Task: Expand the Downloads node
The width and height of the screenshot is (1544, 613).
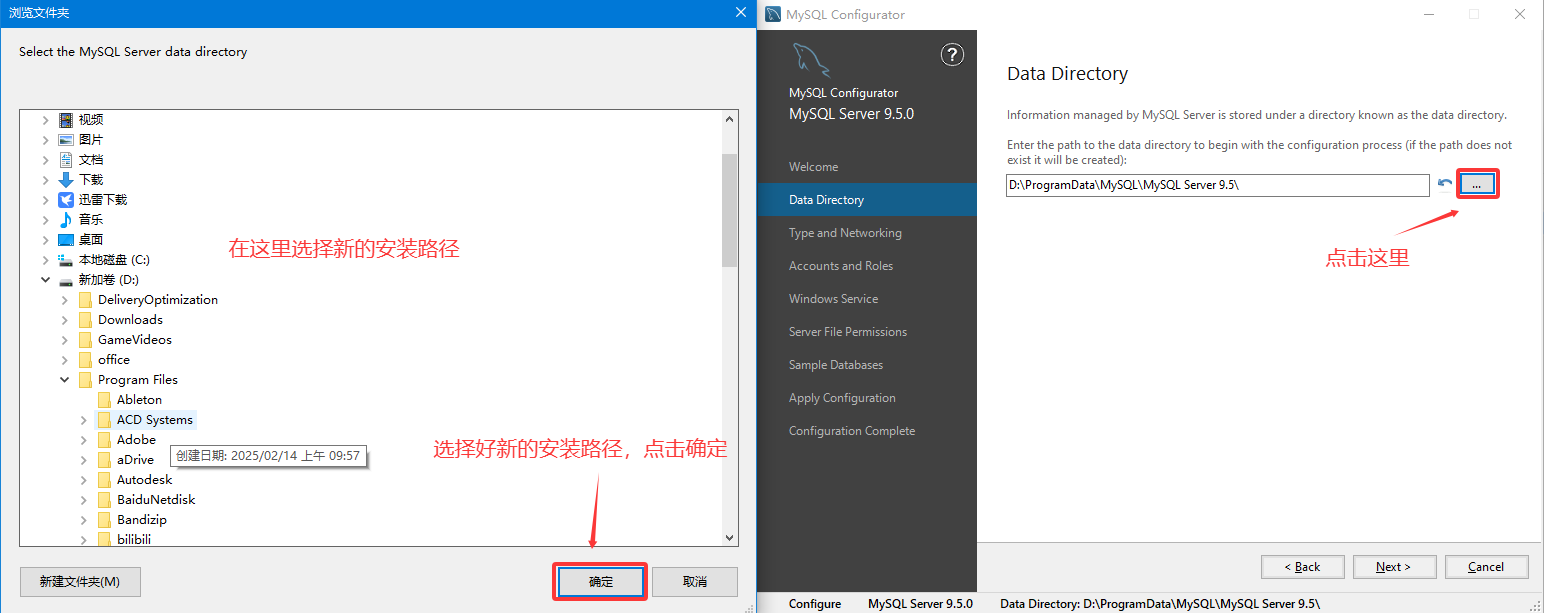Action: 65,320
